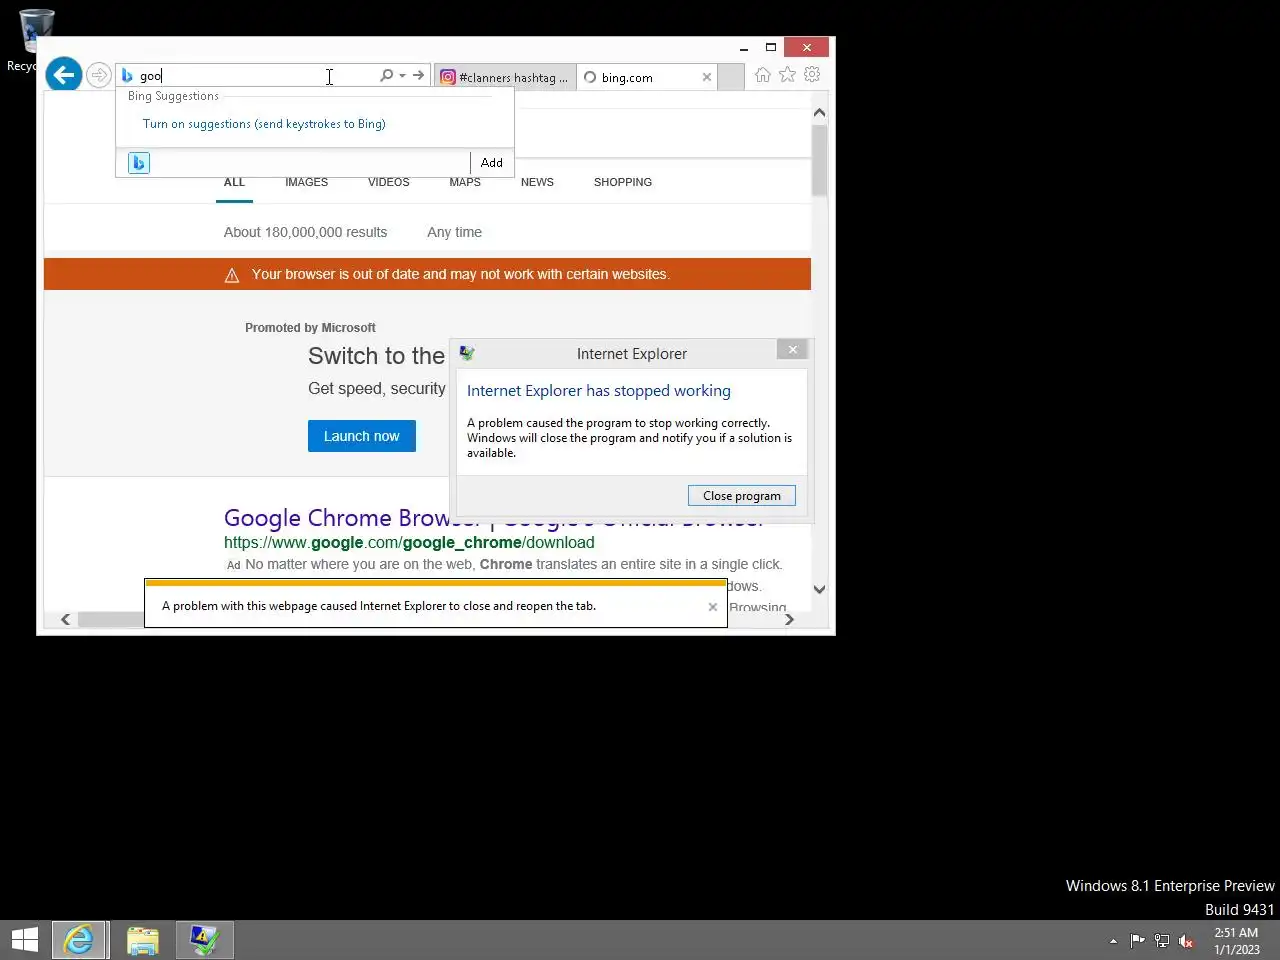This screenshot has width=1280, height=960.
Task: Select the ALL results tab
Action: (x=234, y=182)
